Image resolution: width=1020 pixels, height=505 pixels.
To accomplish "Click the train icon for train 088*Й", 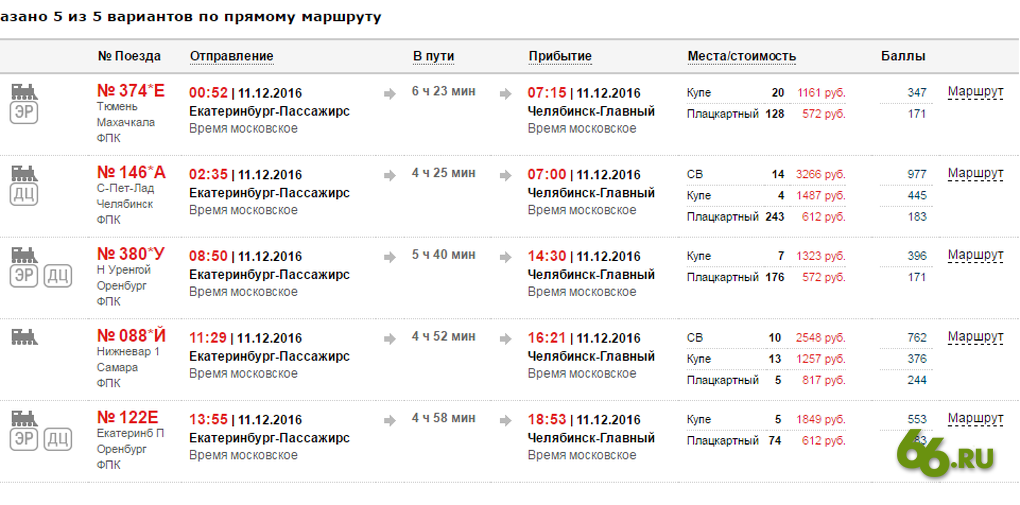I will pos(25,336).
